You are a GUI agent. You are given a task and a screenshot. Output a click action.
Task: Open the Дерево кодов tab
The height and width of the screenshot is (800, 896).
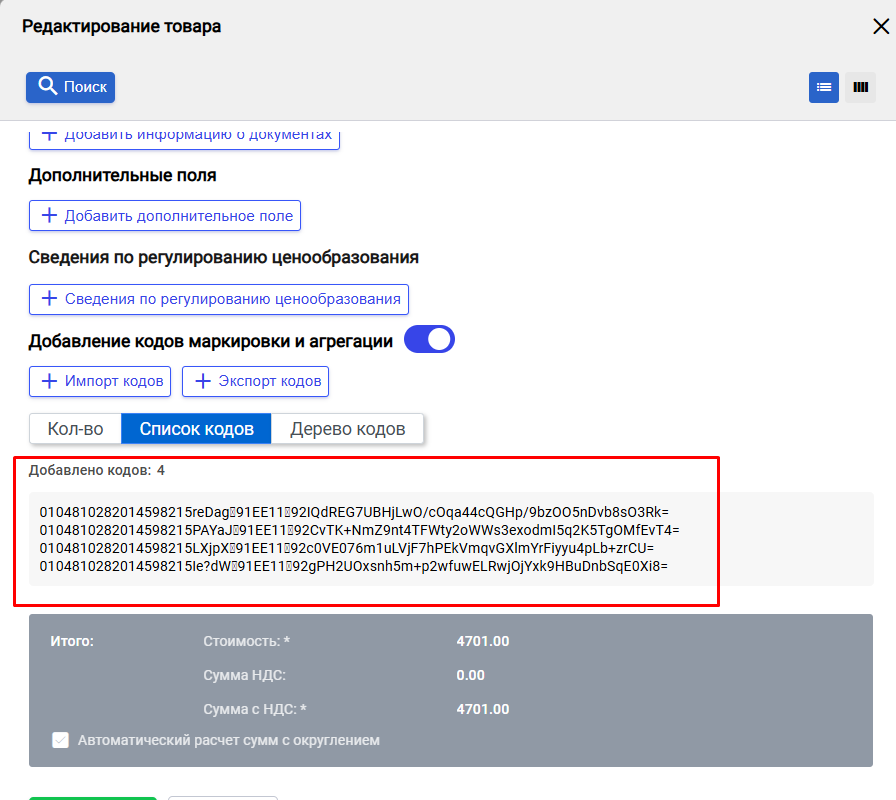tap(347, 429)
